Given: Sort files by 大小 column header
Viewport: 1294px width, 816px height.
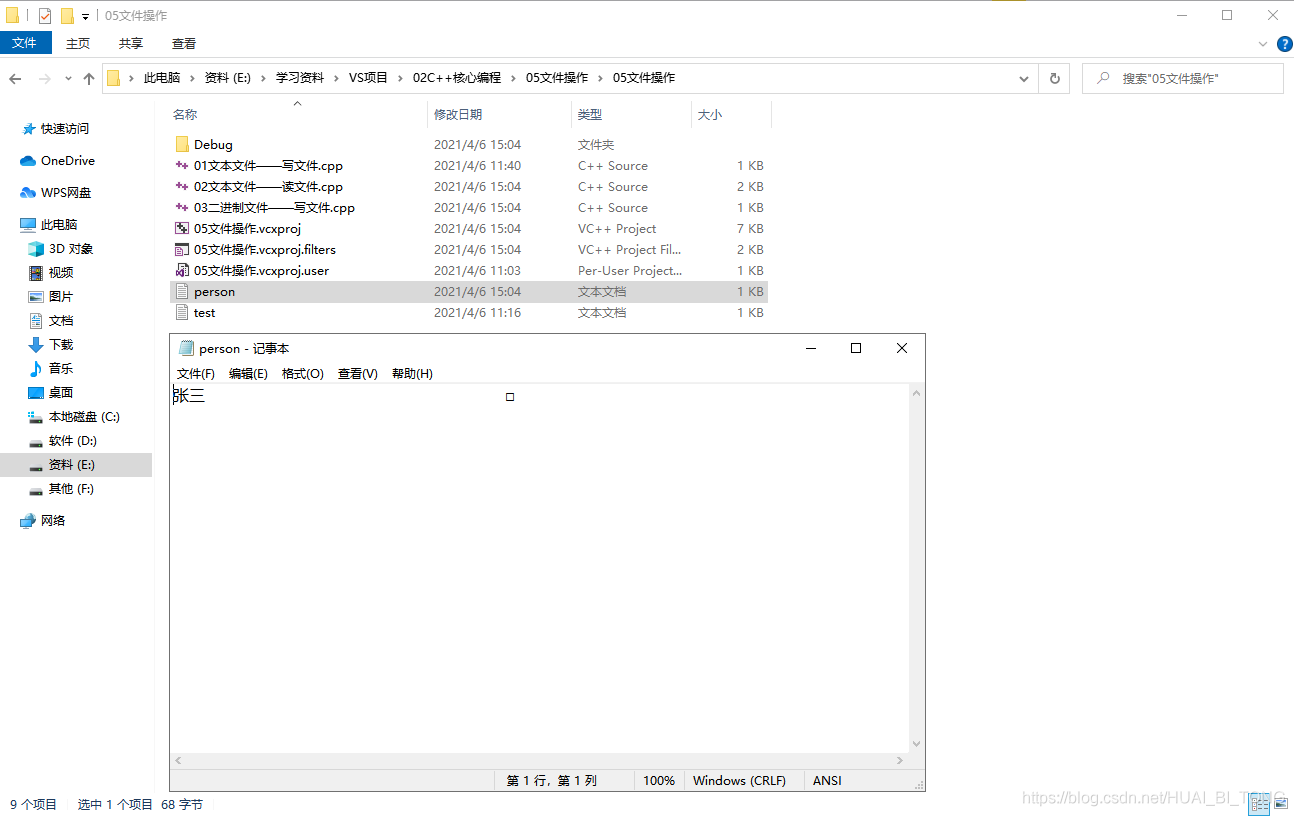Looking at the screenshot, I should (731, 115).
